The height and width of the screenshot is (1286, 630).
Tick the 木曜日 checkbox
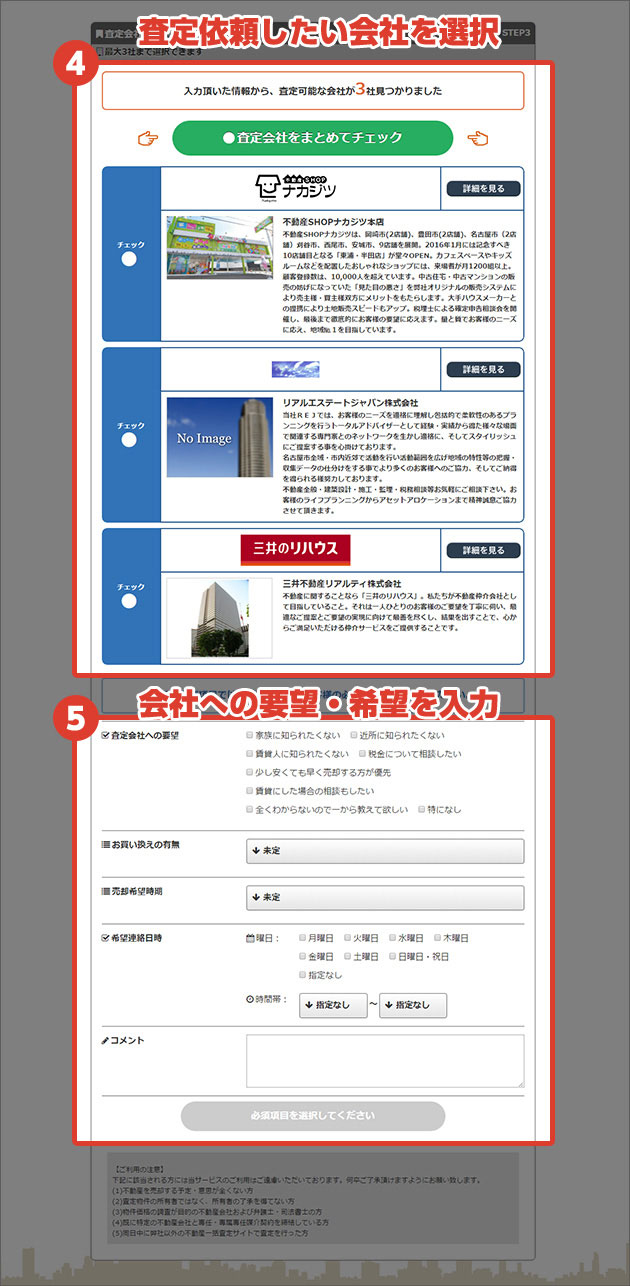[438, 938]
